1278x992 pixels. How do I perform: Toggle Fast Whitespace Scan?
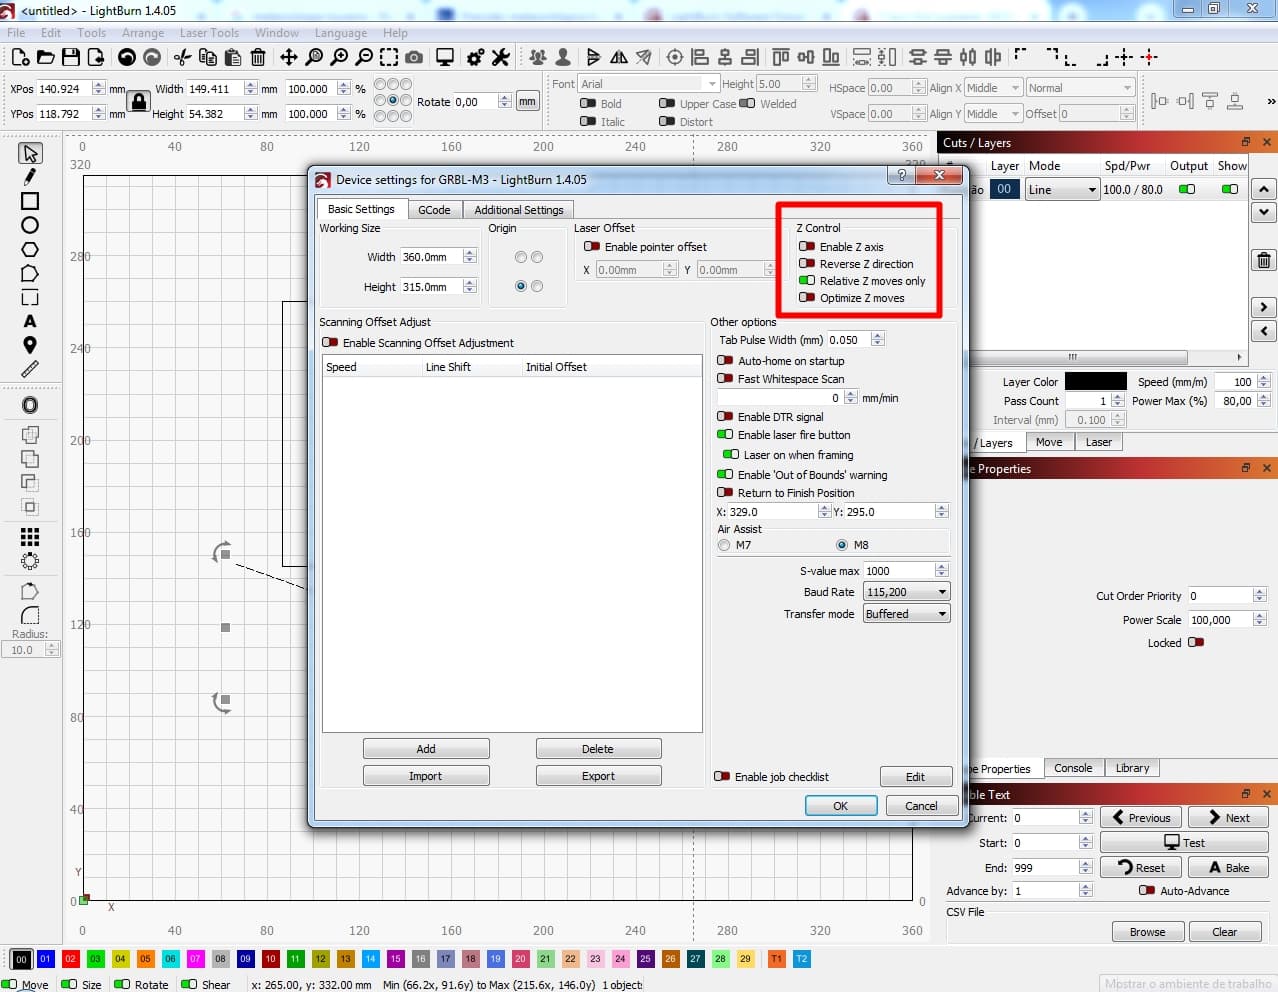tap(723, 379)
